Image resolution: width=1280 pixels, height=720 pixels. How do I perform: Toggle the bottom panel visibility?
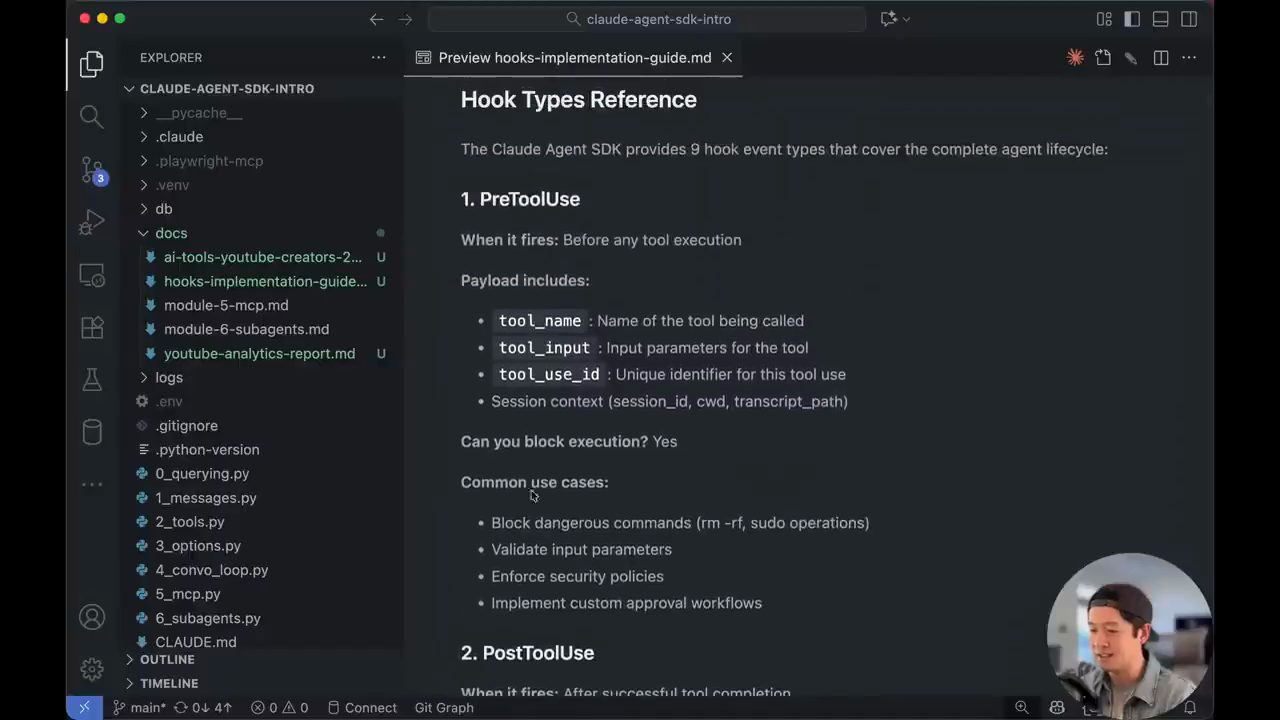pyautogui.click(x=1160, y=19)
